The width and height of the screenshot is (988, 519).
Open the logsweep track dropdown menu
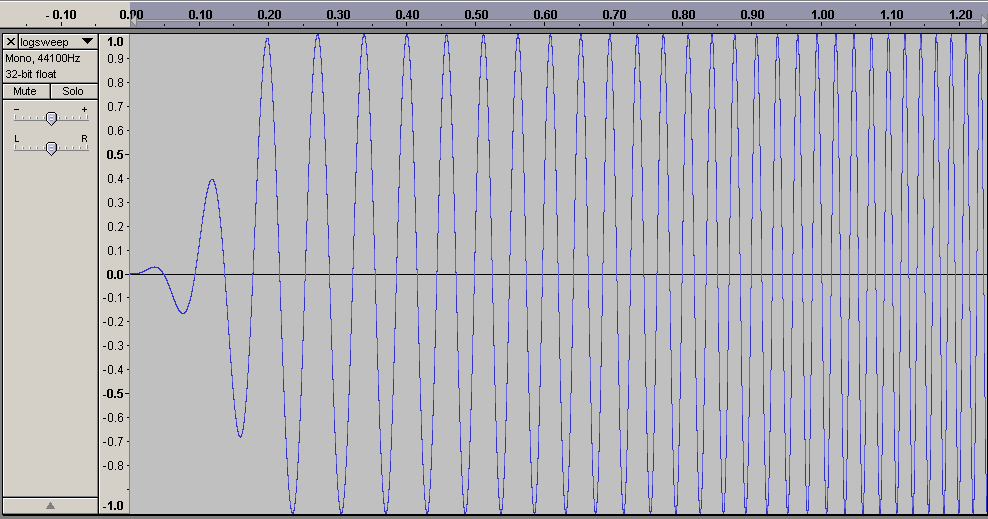pos(88,42)
